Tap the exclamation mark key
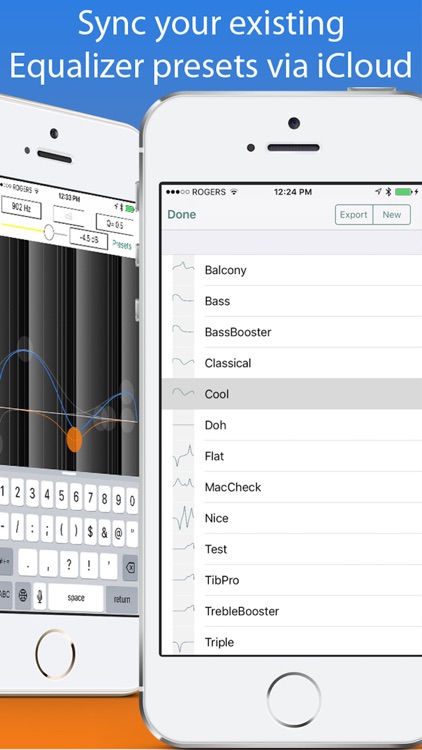 (89, 565)
